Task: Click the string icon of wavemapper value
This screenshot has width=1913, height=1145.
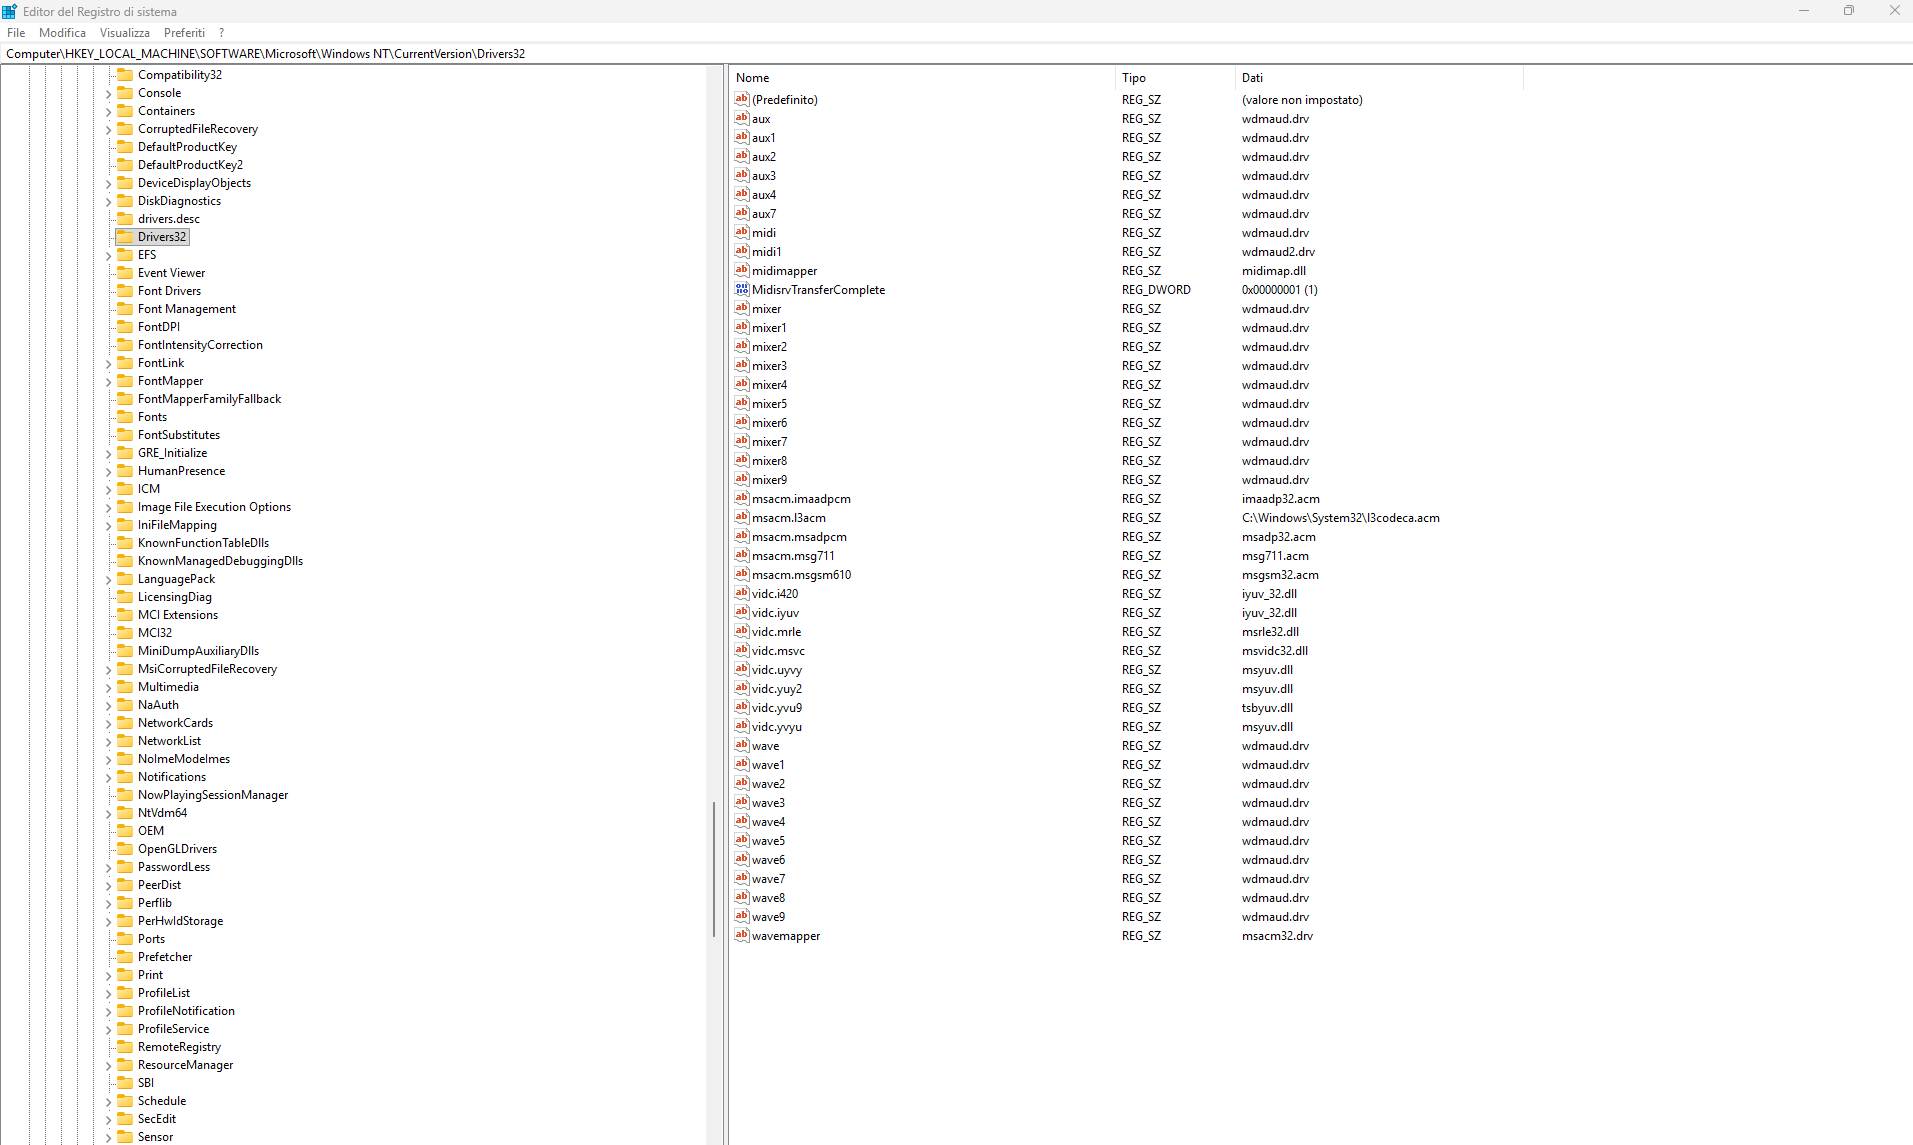Action: click(742, 935)
